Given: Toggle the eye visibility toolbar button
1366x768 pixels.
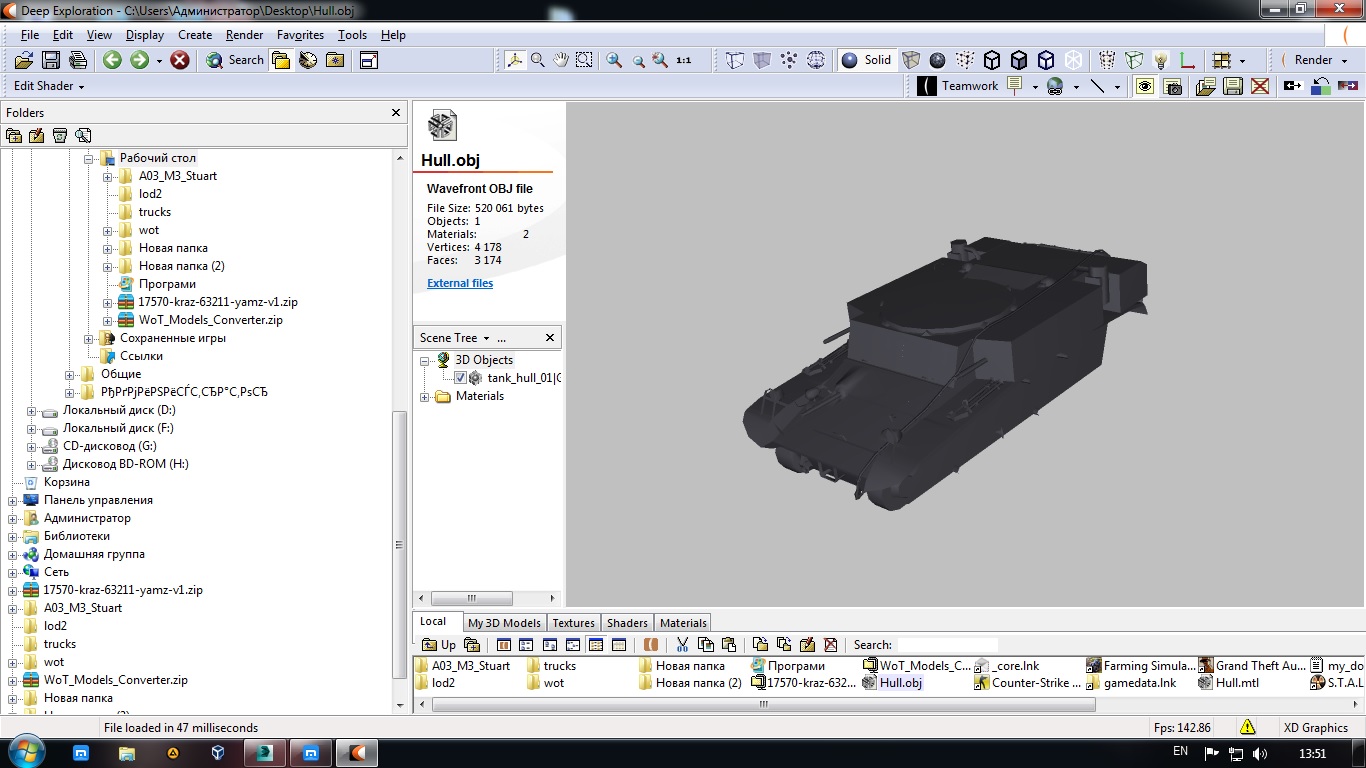Looking at the screenshot, I should [1144, 86].
